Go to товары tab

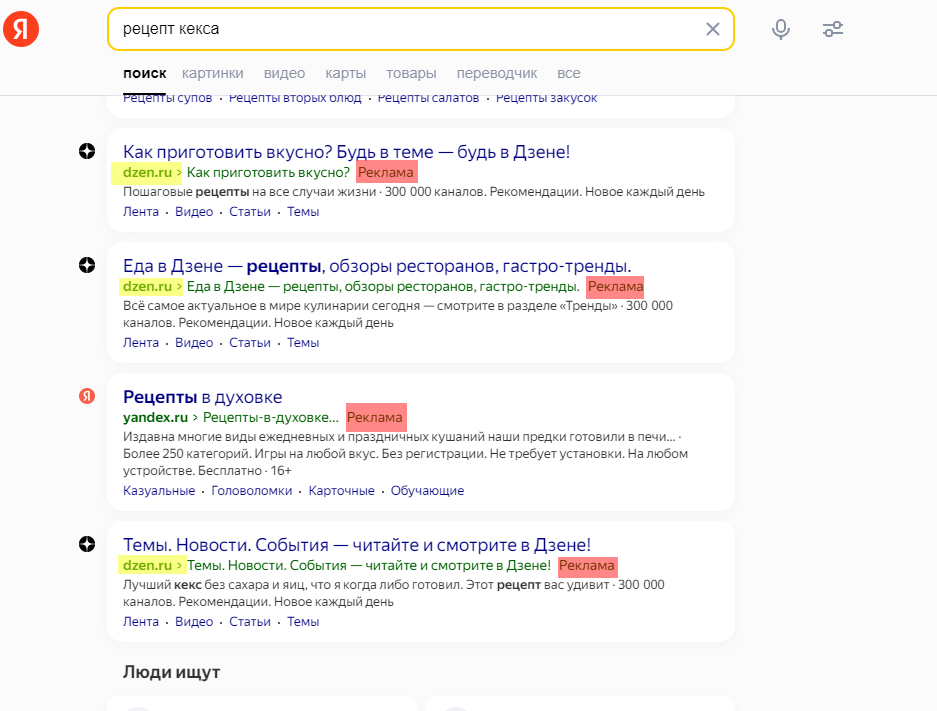tap(411, 73)
